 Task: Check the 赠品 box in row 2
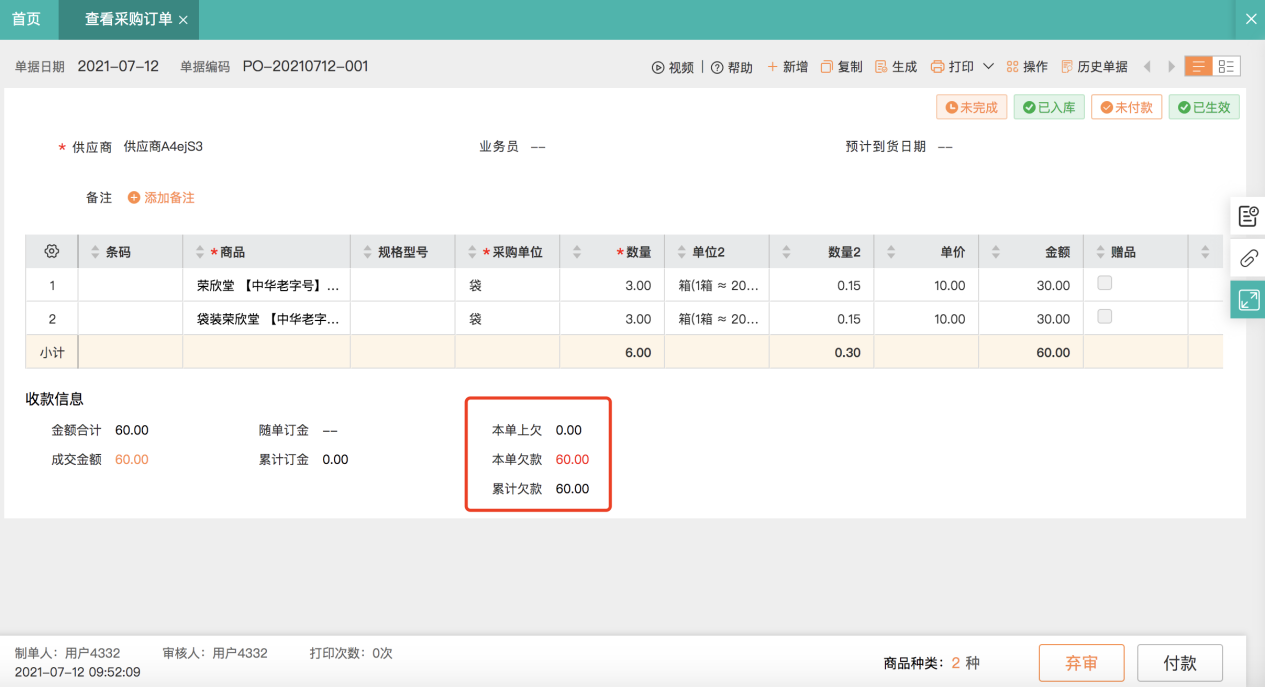[x=1105, y=317]
